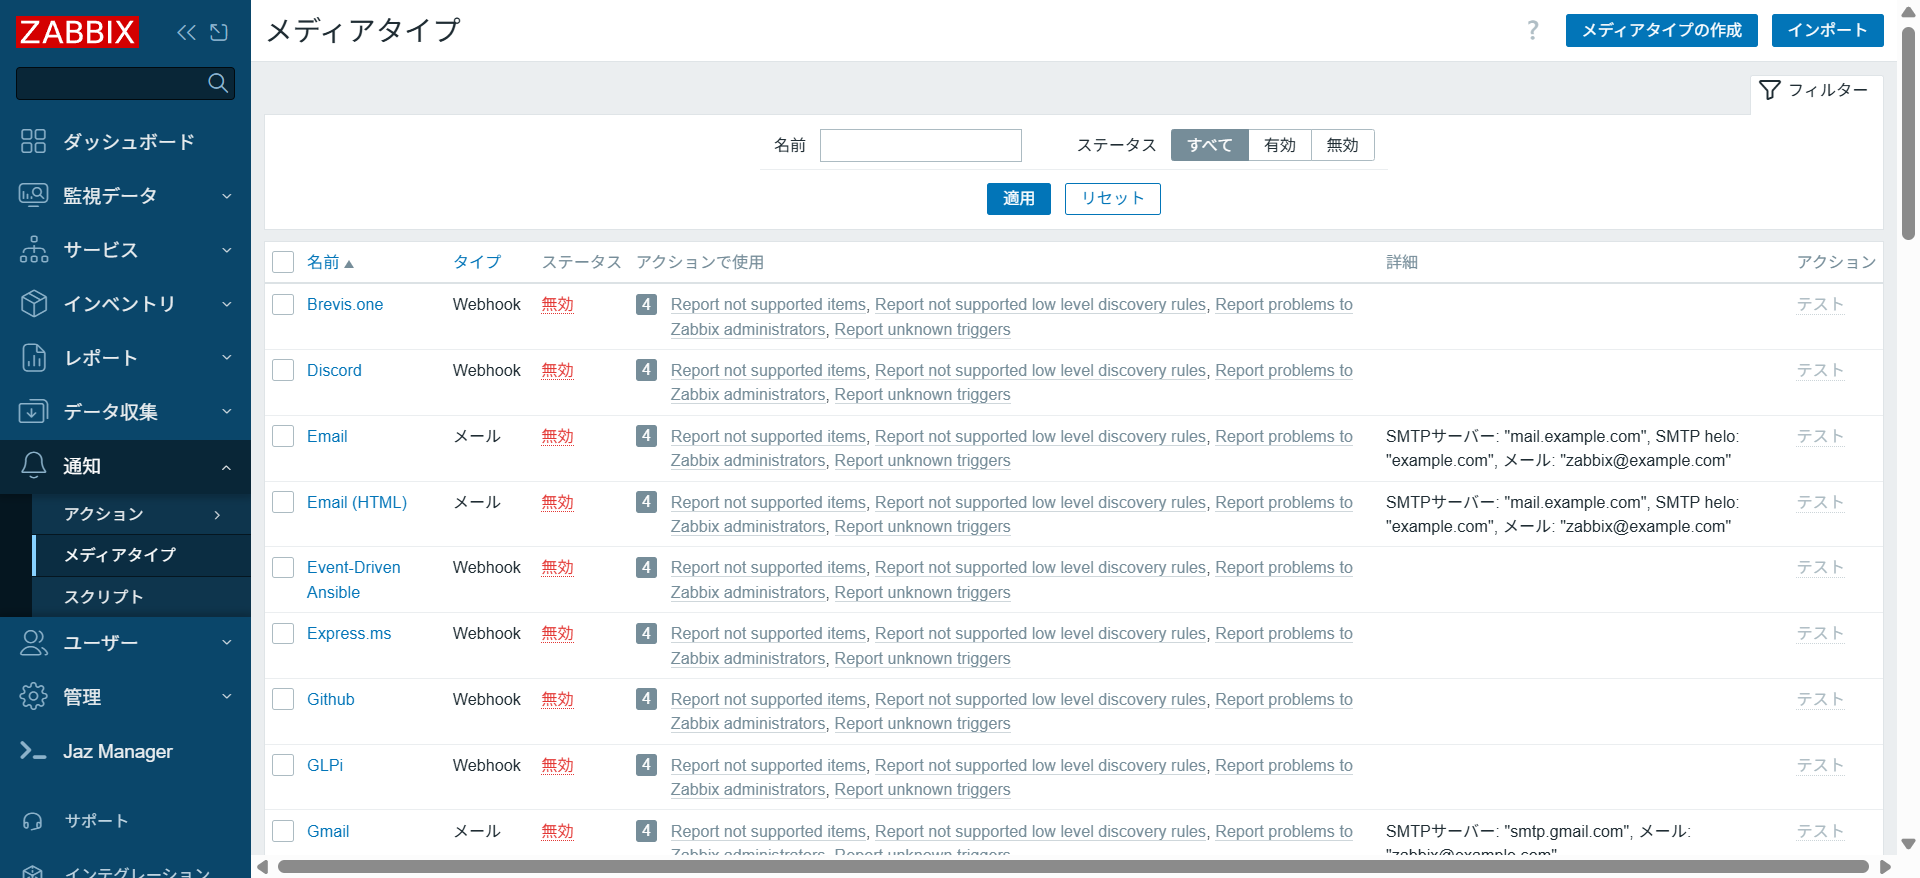Click the メディアタイプの作成 button
This screenshot has height=878, width=1920.
coord(1661,30)
